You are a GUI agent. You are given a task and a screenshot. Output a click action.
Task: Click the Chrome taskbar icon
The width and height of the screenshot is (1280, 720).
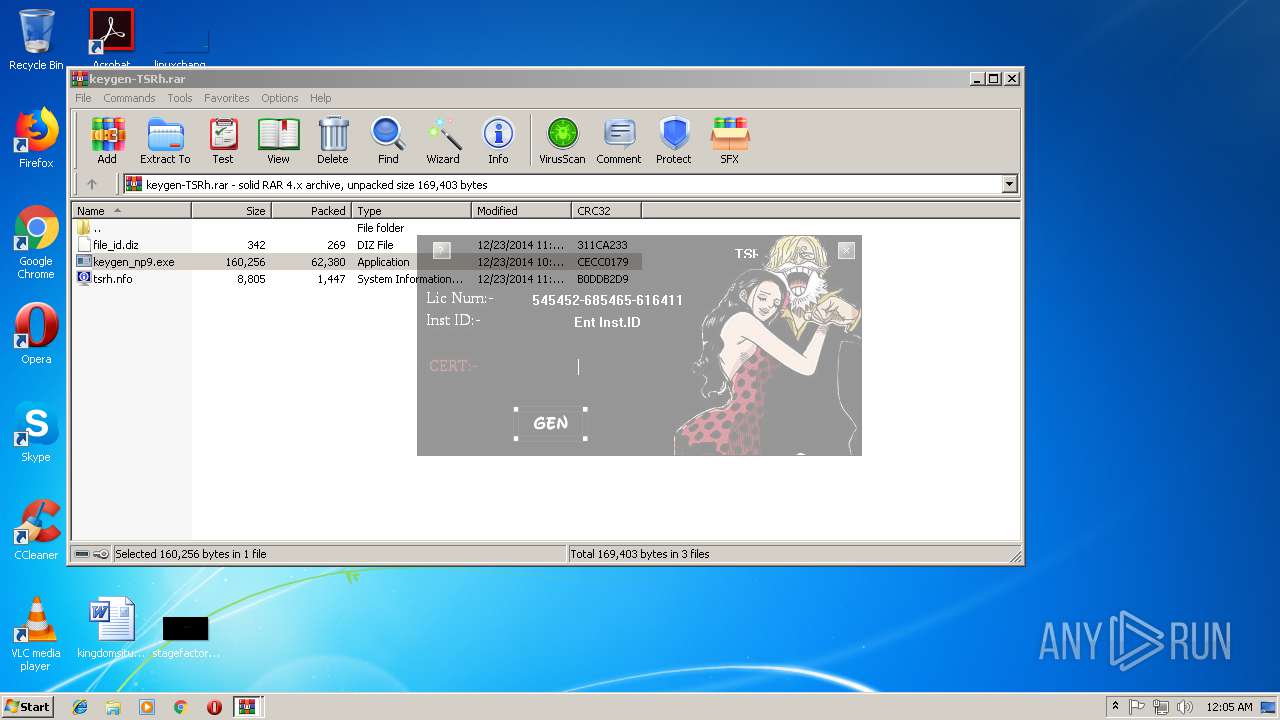click(180, 707)
